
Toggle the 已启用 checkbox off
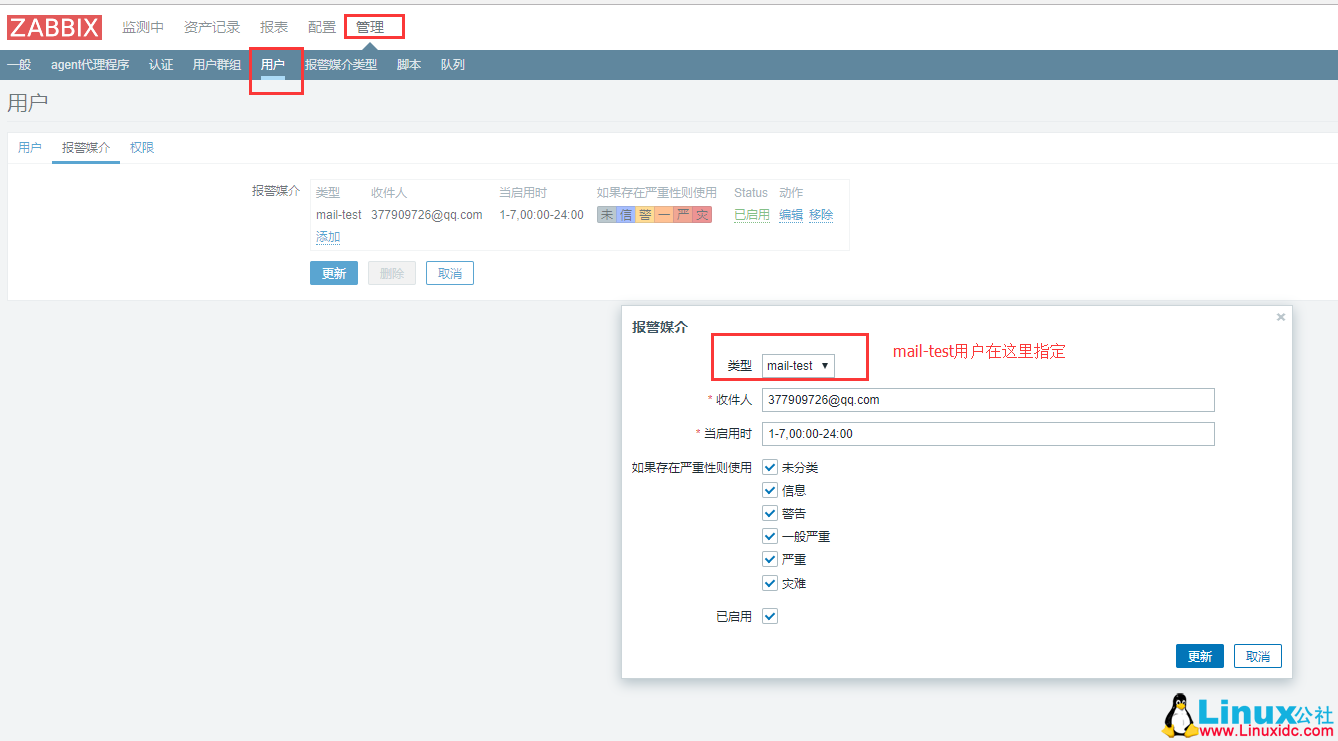pos(770,615)
